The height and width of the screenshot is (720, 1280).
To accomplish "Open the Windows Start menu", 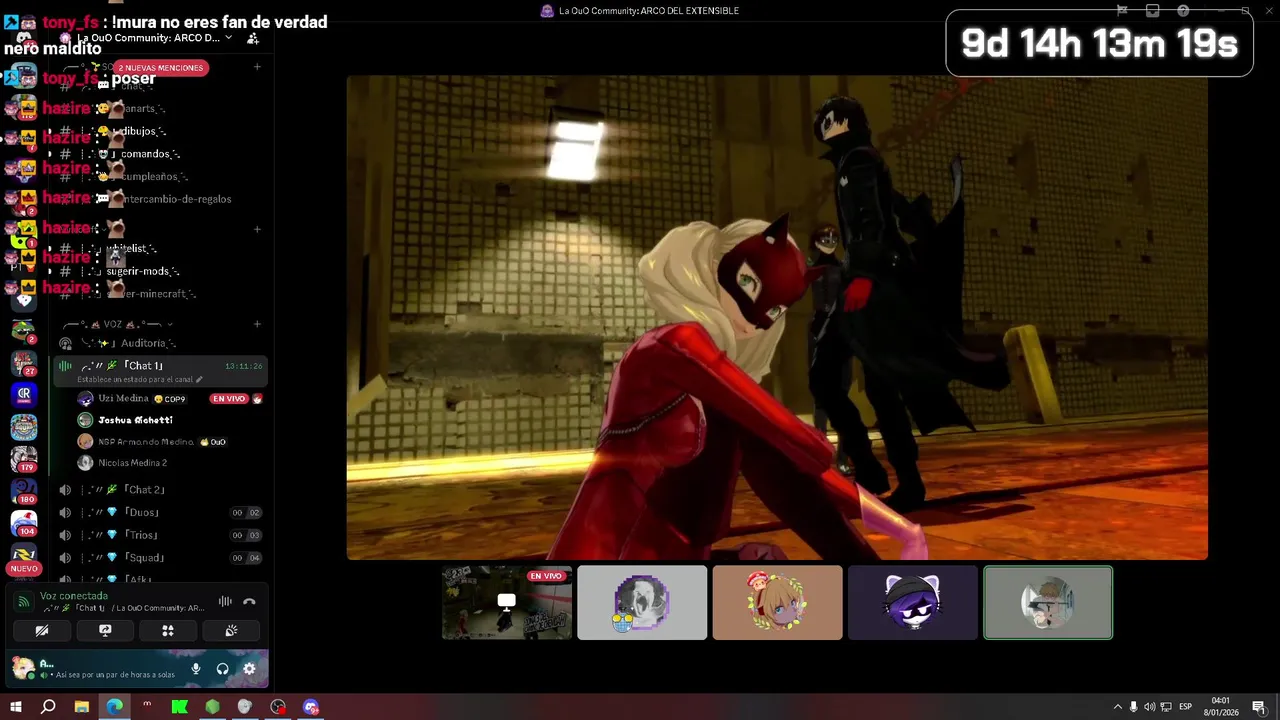I will [15, 707].
